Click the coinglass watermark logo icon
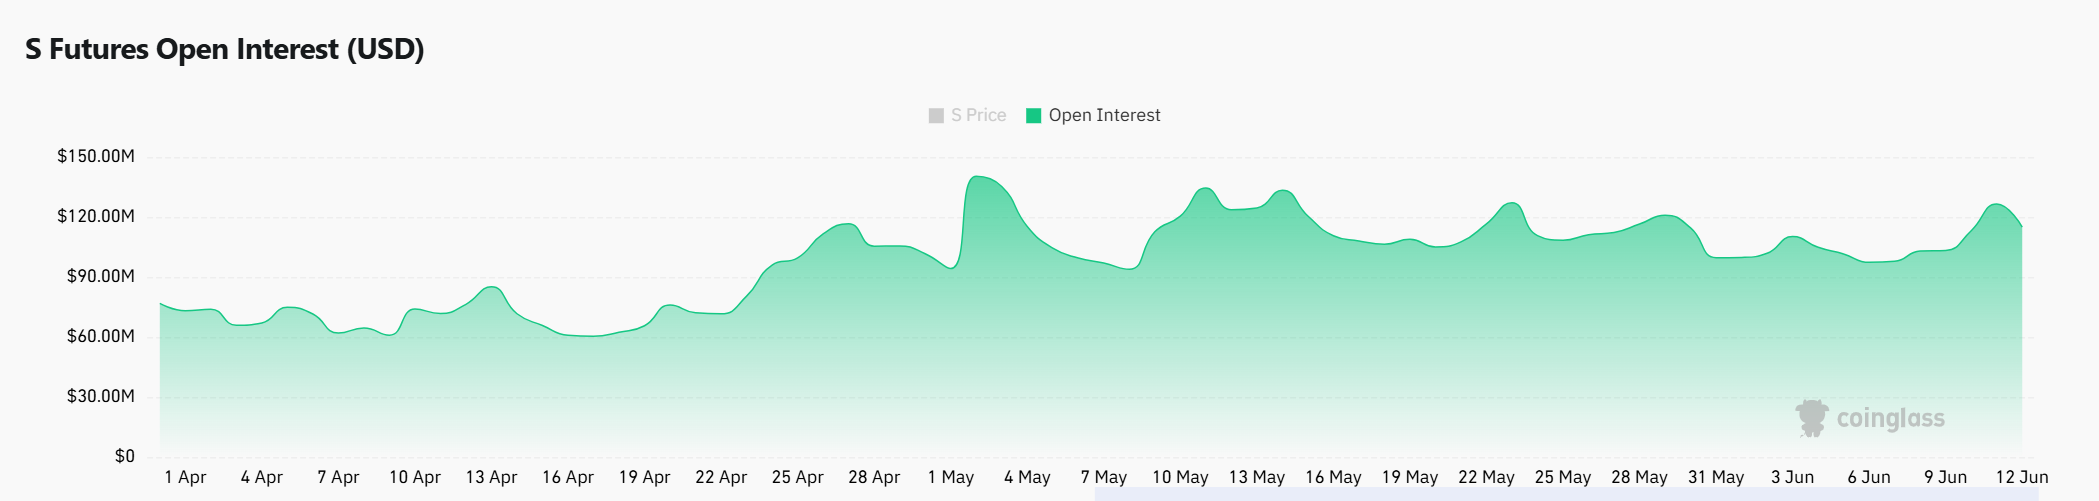2099x501 pixels. tap(1812, 418)
